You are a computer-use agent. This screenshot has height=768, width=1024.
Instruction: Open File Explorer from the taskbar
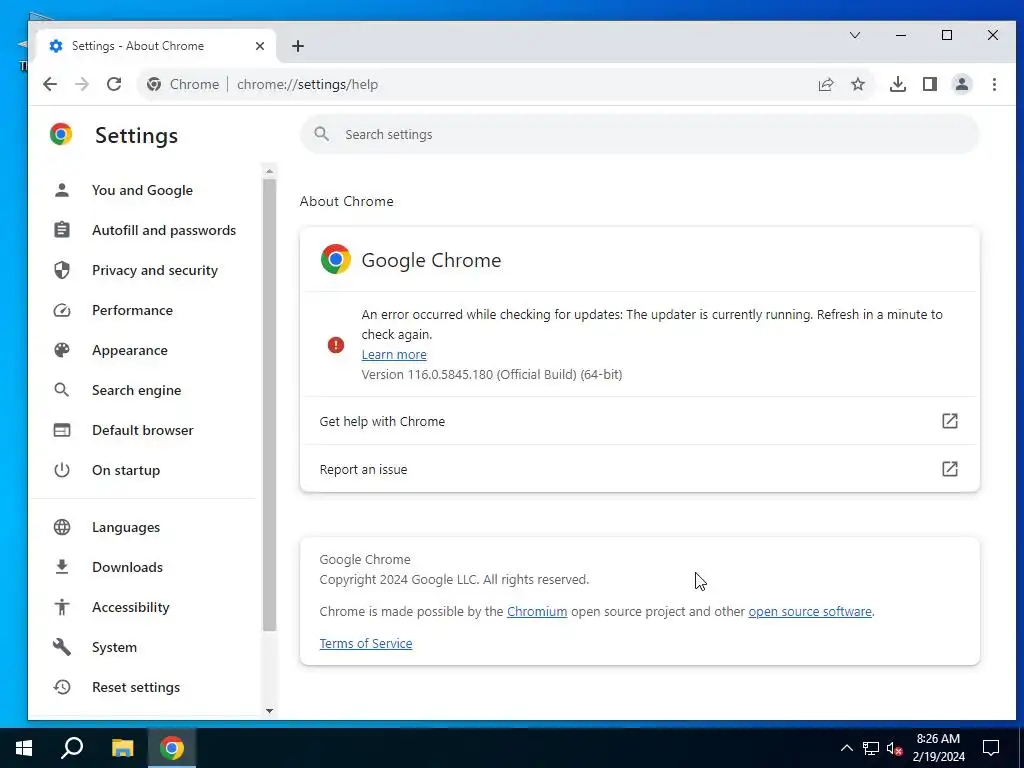pyautogui.click(x=122, y=748)
